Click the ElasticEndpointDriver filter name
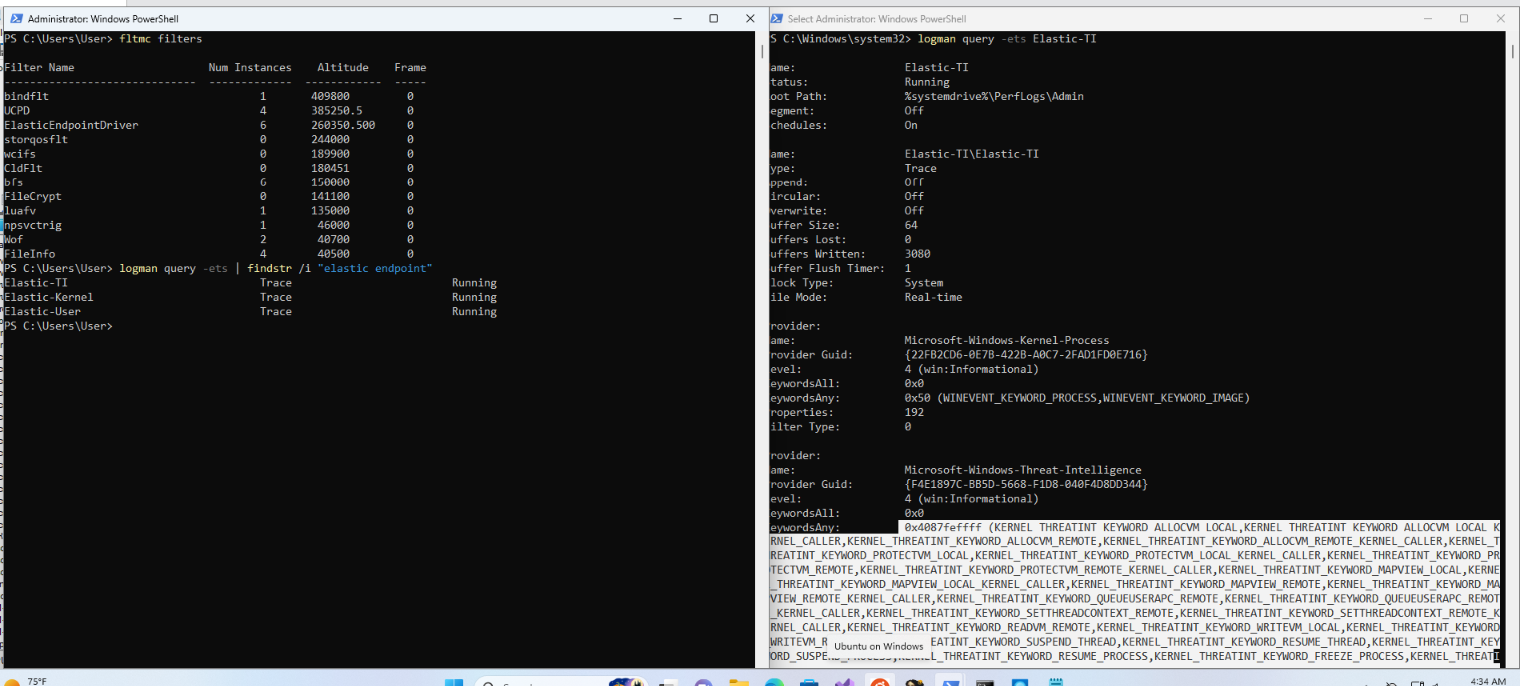The height and width of the screenshot is (686, 1520). click(71, 125)
